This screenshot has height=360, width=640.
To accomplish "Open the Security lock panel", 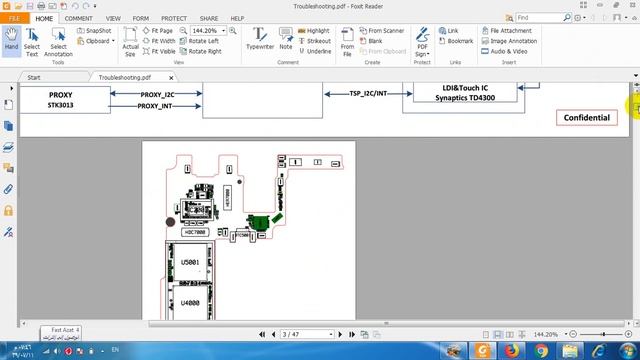I will coord(8,210).
